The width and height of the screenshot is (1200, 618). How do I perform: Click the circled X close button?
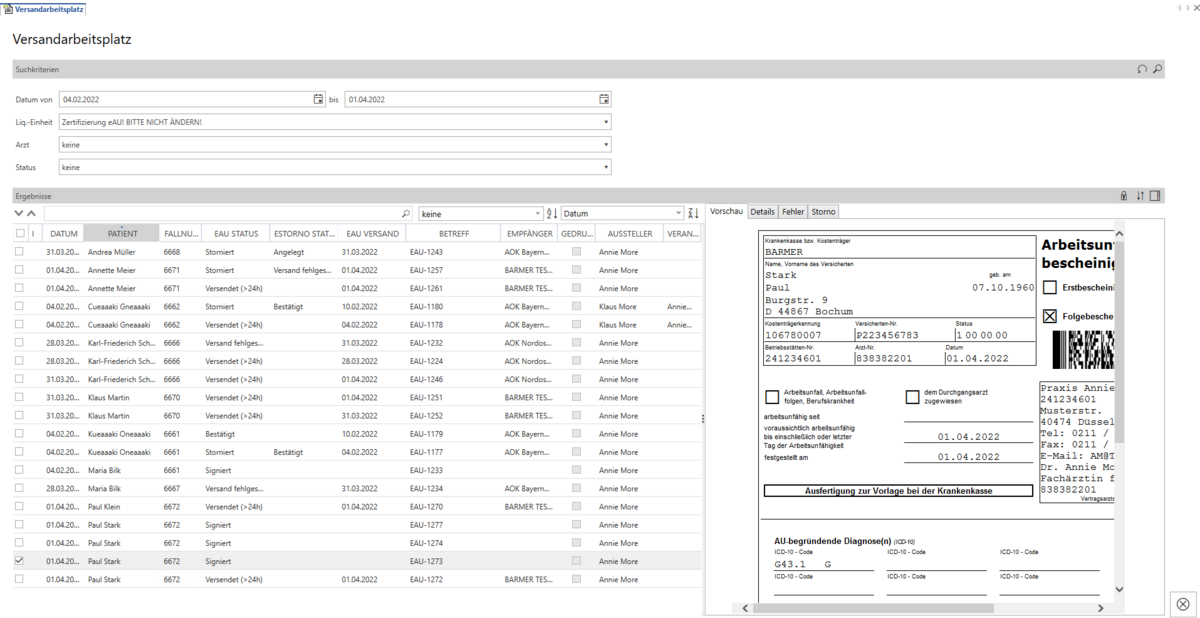click(1183, 603)
